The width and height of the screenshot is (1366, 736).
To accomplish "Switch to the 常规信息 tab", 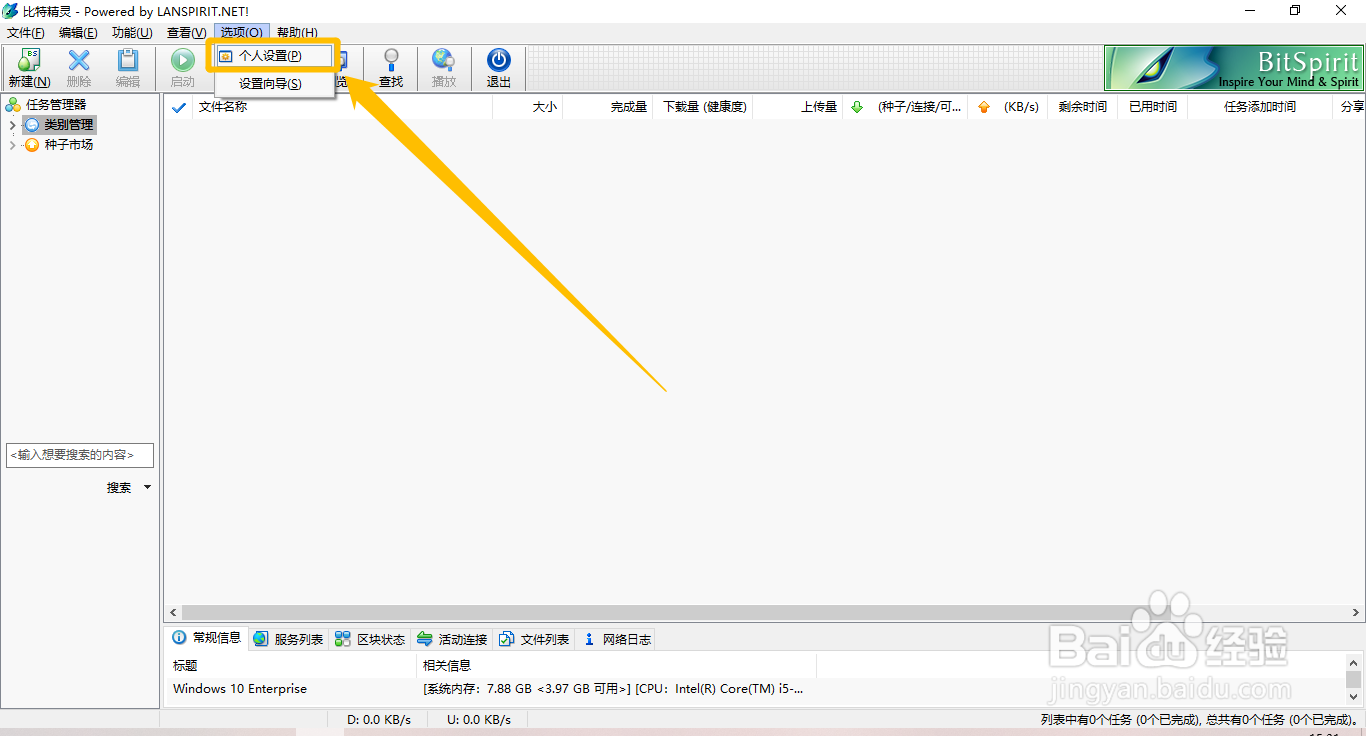I will (x=207, y=638).
